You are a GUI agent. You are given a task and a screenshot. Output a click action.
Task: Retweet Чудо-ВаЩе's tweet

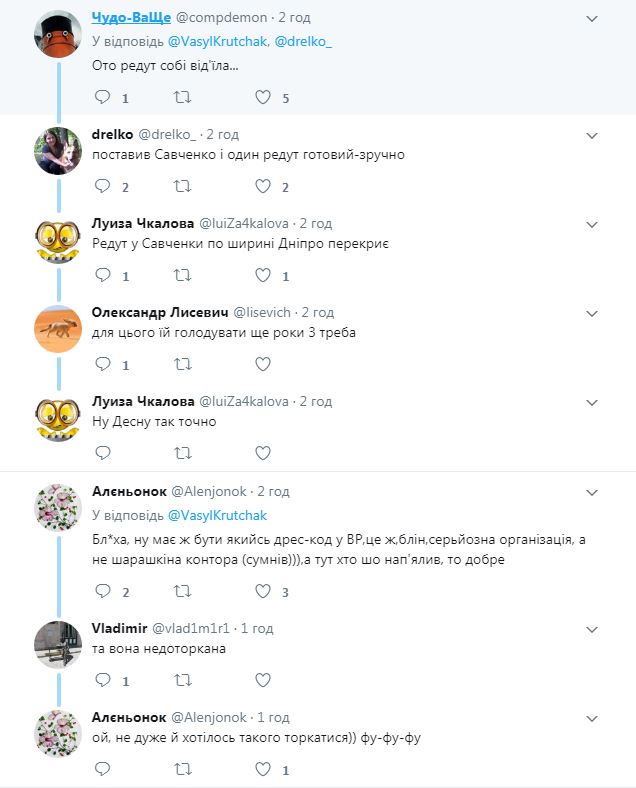pyautogui.click(x=183, y=98)
